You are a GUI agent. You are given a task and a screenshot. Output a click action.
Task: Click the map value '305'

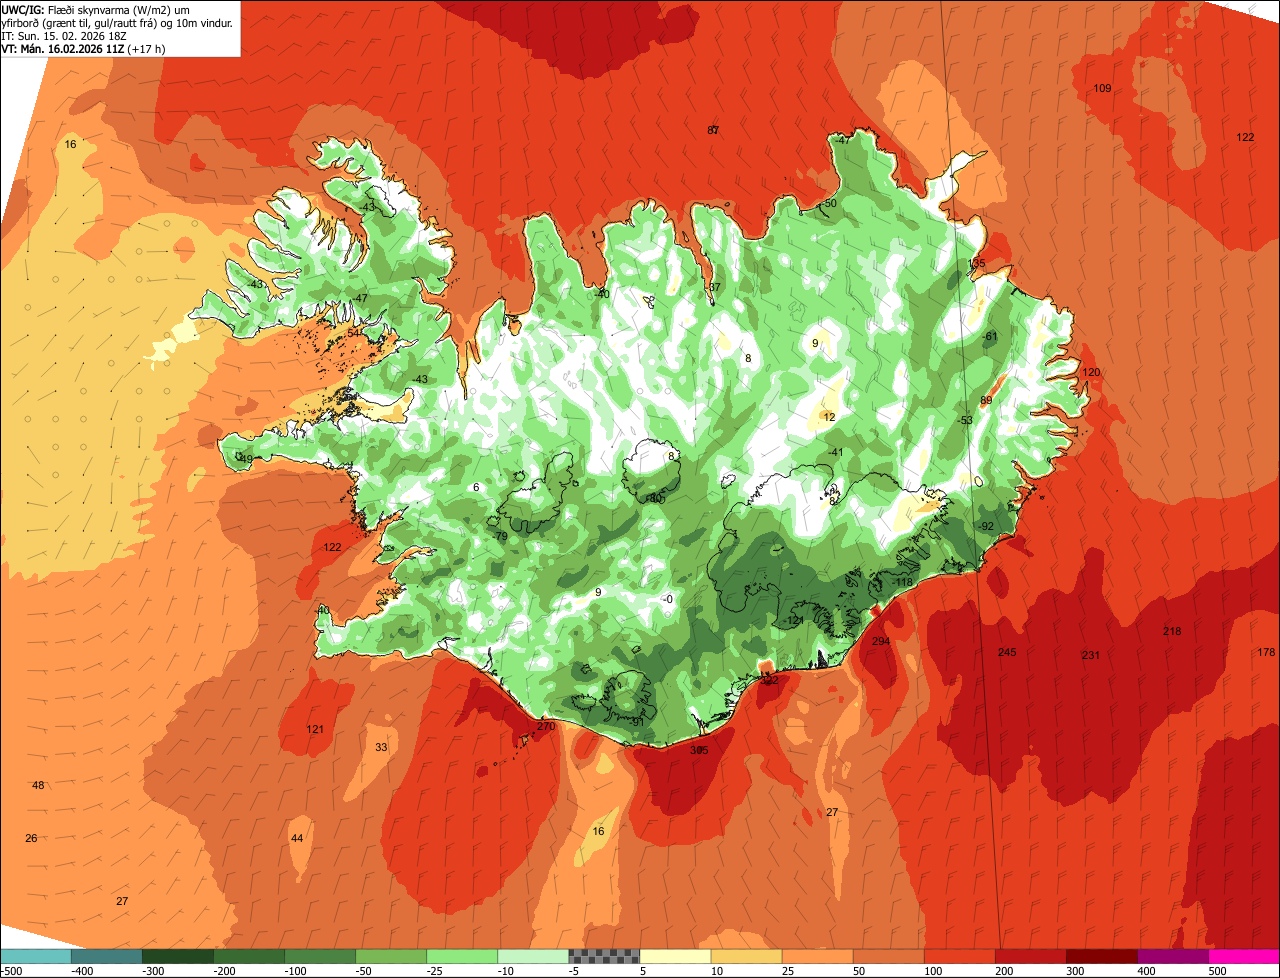click(699, 750)
